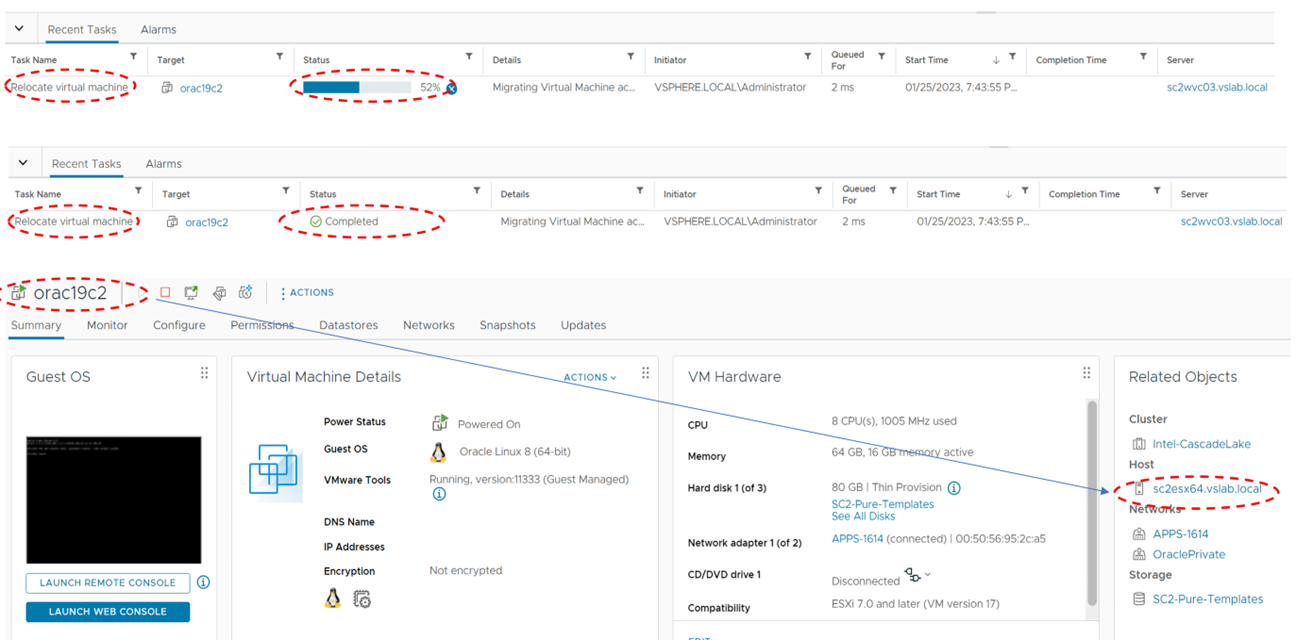Click the VM Hardware card drag handle
This screenshot has width=1296, height=640.
[1086, 373]
